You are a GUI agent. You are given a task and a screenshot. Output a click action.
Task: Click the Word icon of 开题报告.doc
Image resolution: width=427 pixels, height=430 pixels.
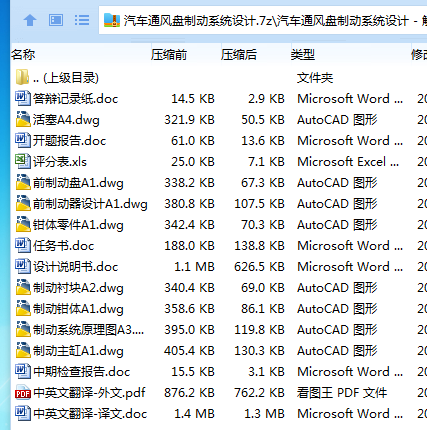[x=22, y=140]
